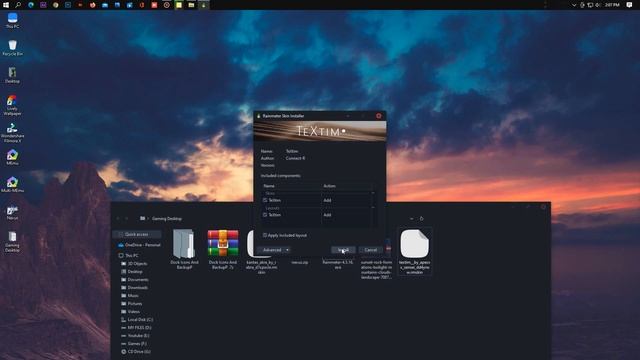The width and height of the screenshot is (640, 360).
Task: Select the Desktop shortcut icon on the desktop
Action: 12,75
